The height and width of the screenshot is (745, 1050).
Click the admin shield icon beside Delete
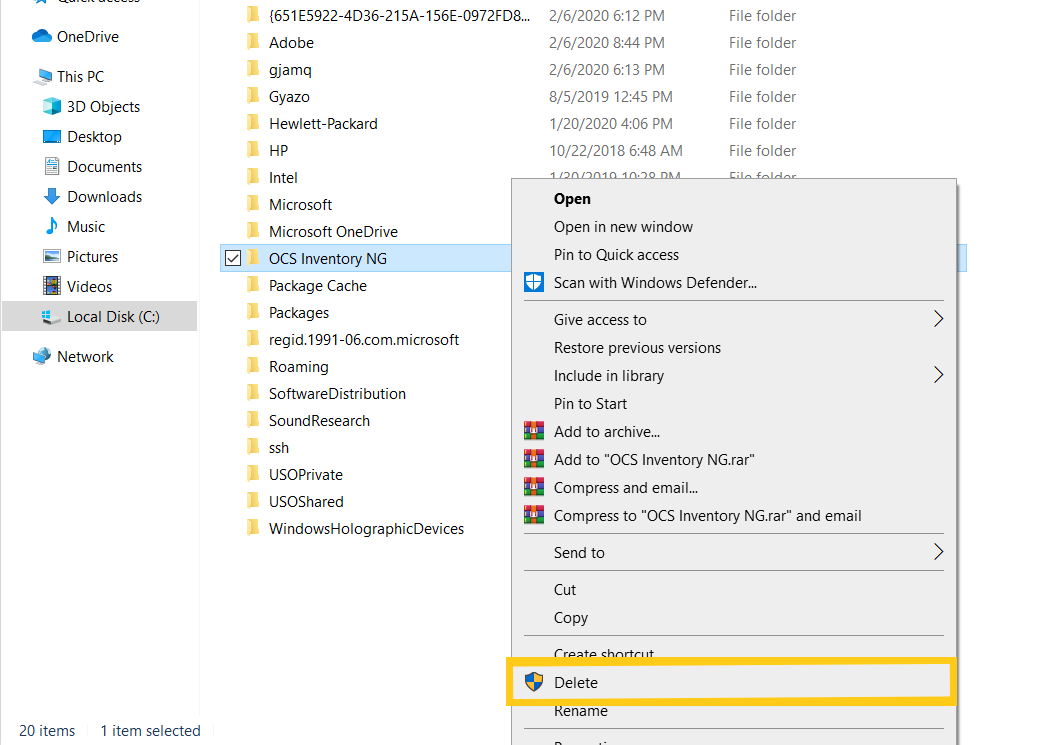[534, 682]
